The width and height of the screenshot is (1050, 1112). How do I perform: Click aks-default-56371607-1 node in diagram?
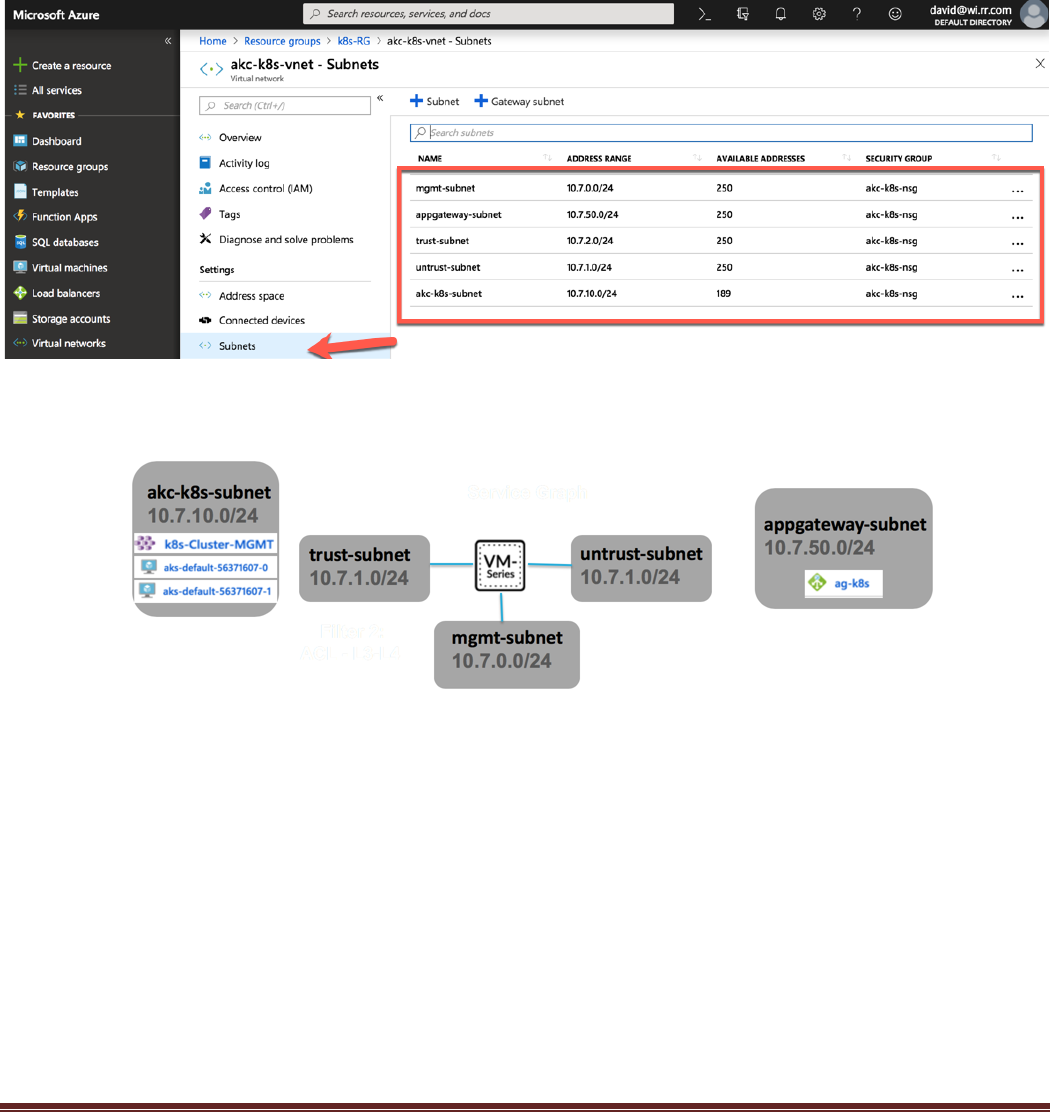(x=206, y=591)
